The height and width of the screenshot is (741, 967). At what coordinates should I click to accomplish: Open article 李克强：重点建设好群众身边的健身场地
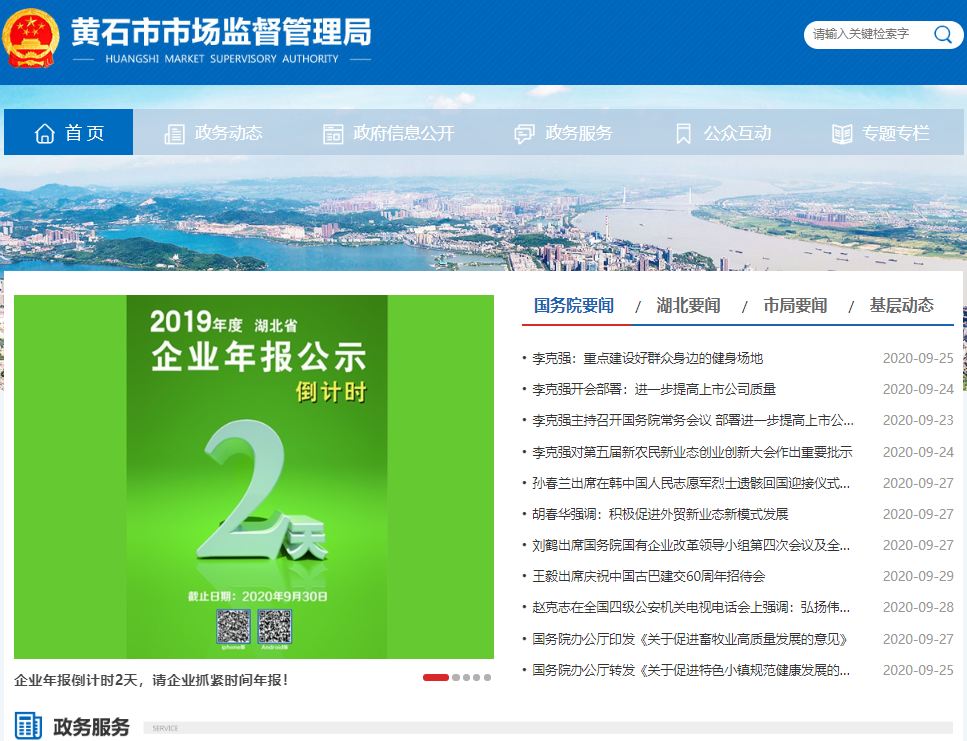click(648, 358)
